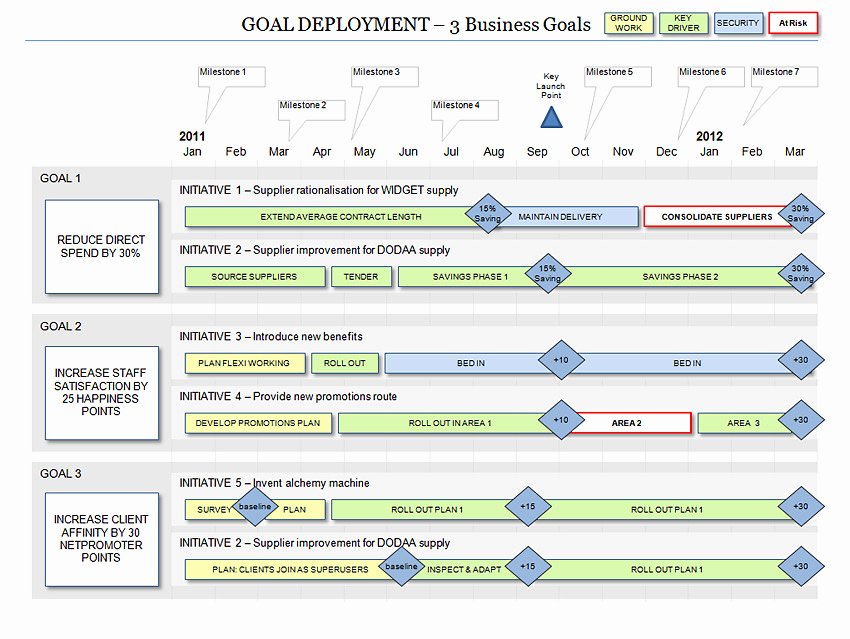Image resolution: width=850 pixels, height=639 pixels.
Task: Select the Tender bar
Action: (x=361, y=276)
